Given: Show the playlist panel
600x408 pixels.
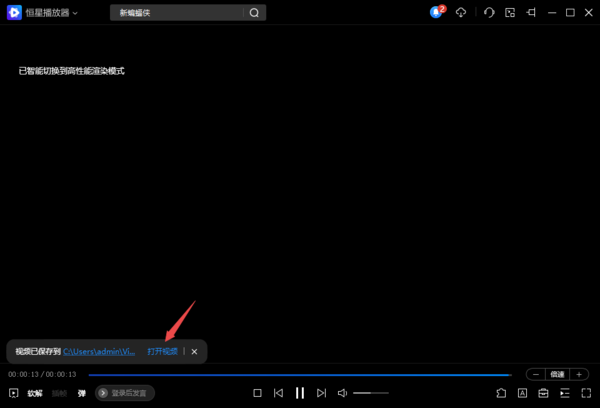Looking at the screenshot, I should [565, 393].
